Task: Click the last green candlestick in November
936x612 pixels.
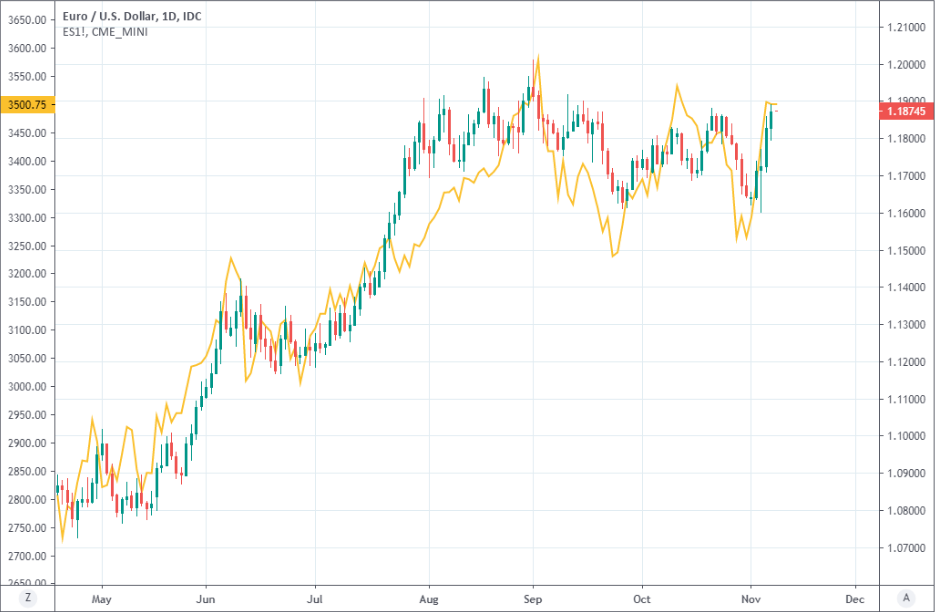Action: (772, 124)
